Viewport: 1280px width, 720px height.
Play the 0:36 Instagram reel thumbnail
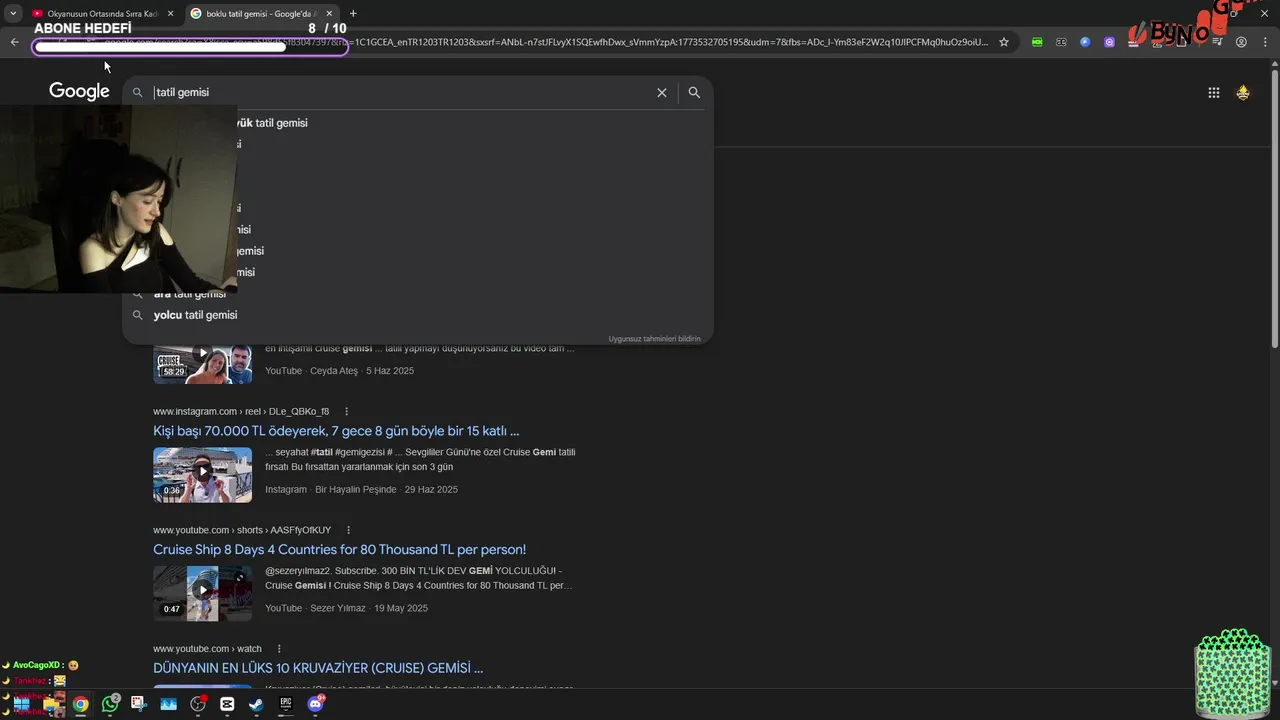click(202, 474)
